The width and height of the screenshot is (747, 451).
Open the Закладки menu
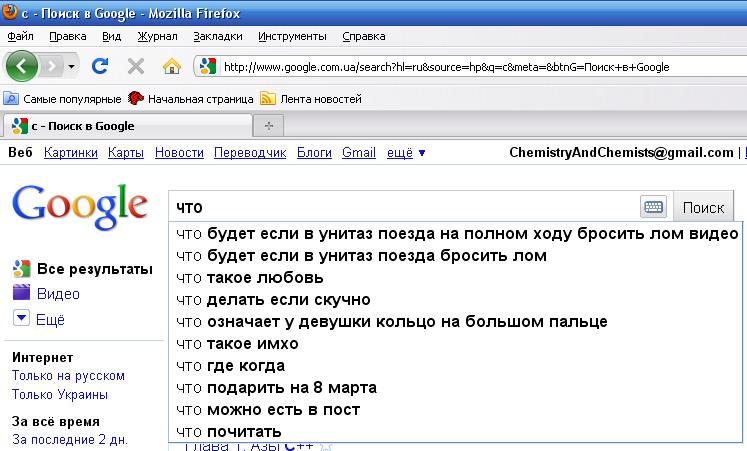[x=217, y=36]
